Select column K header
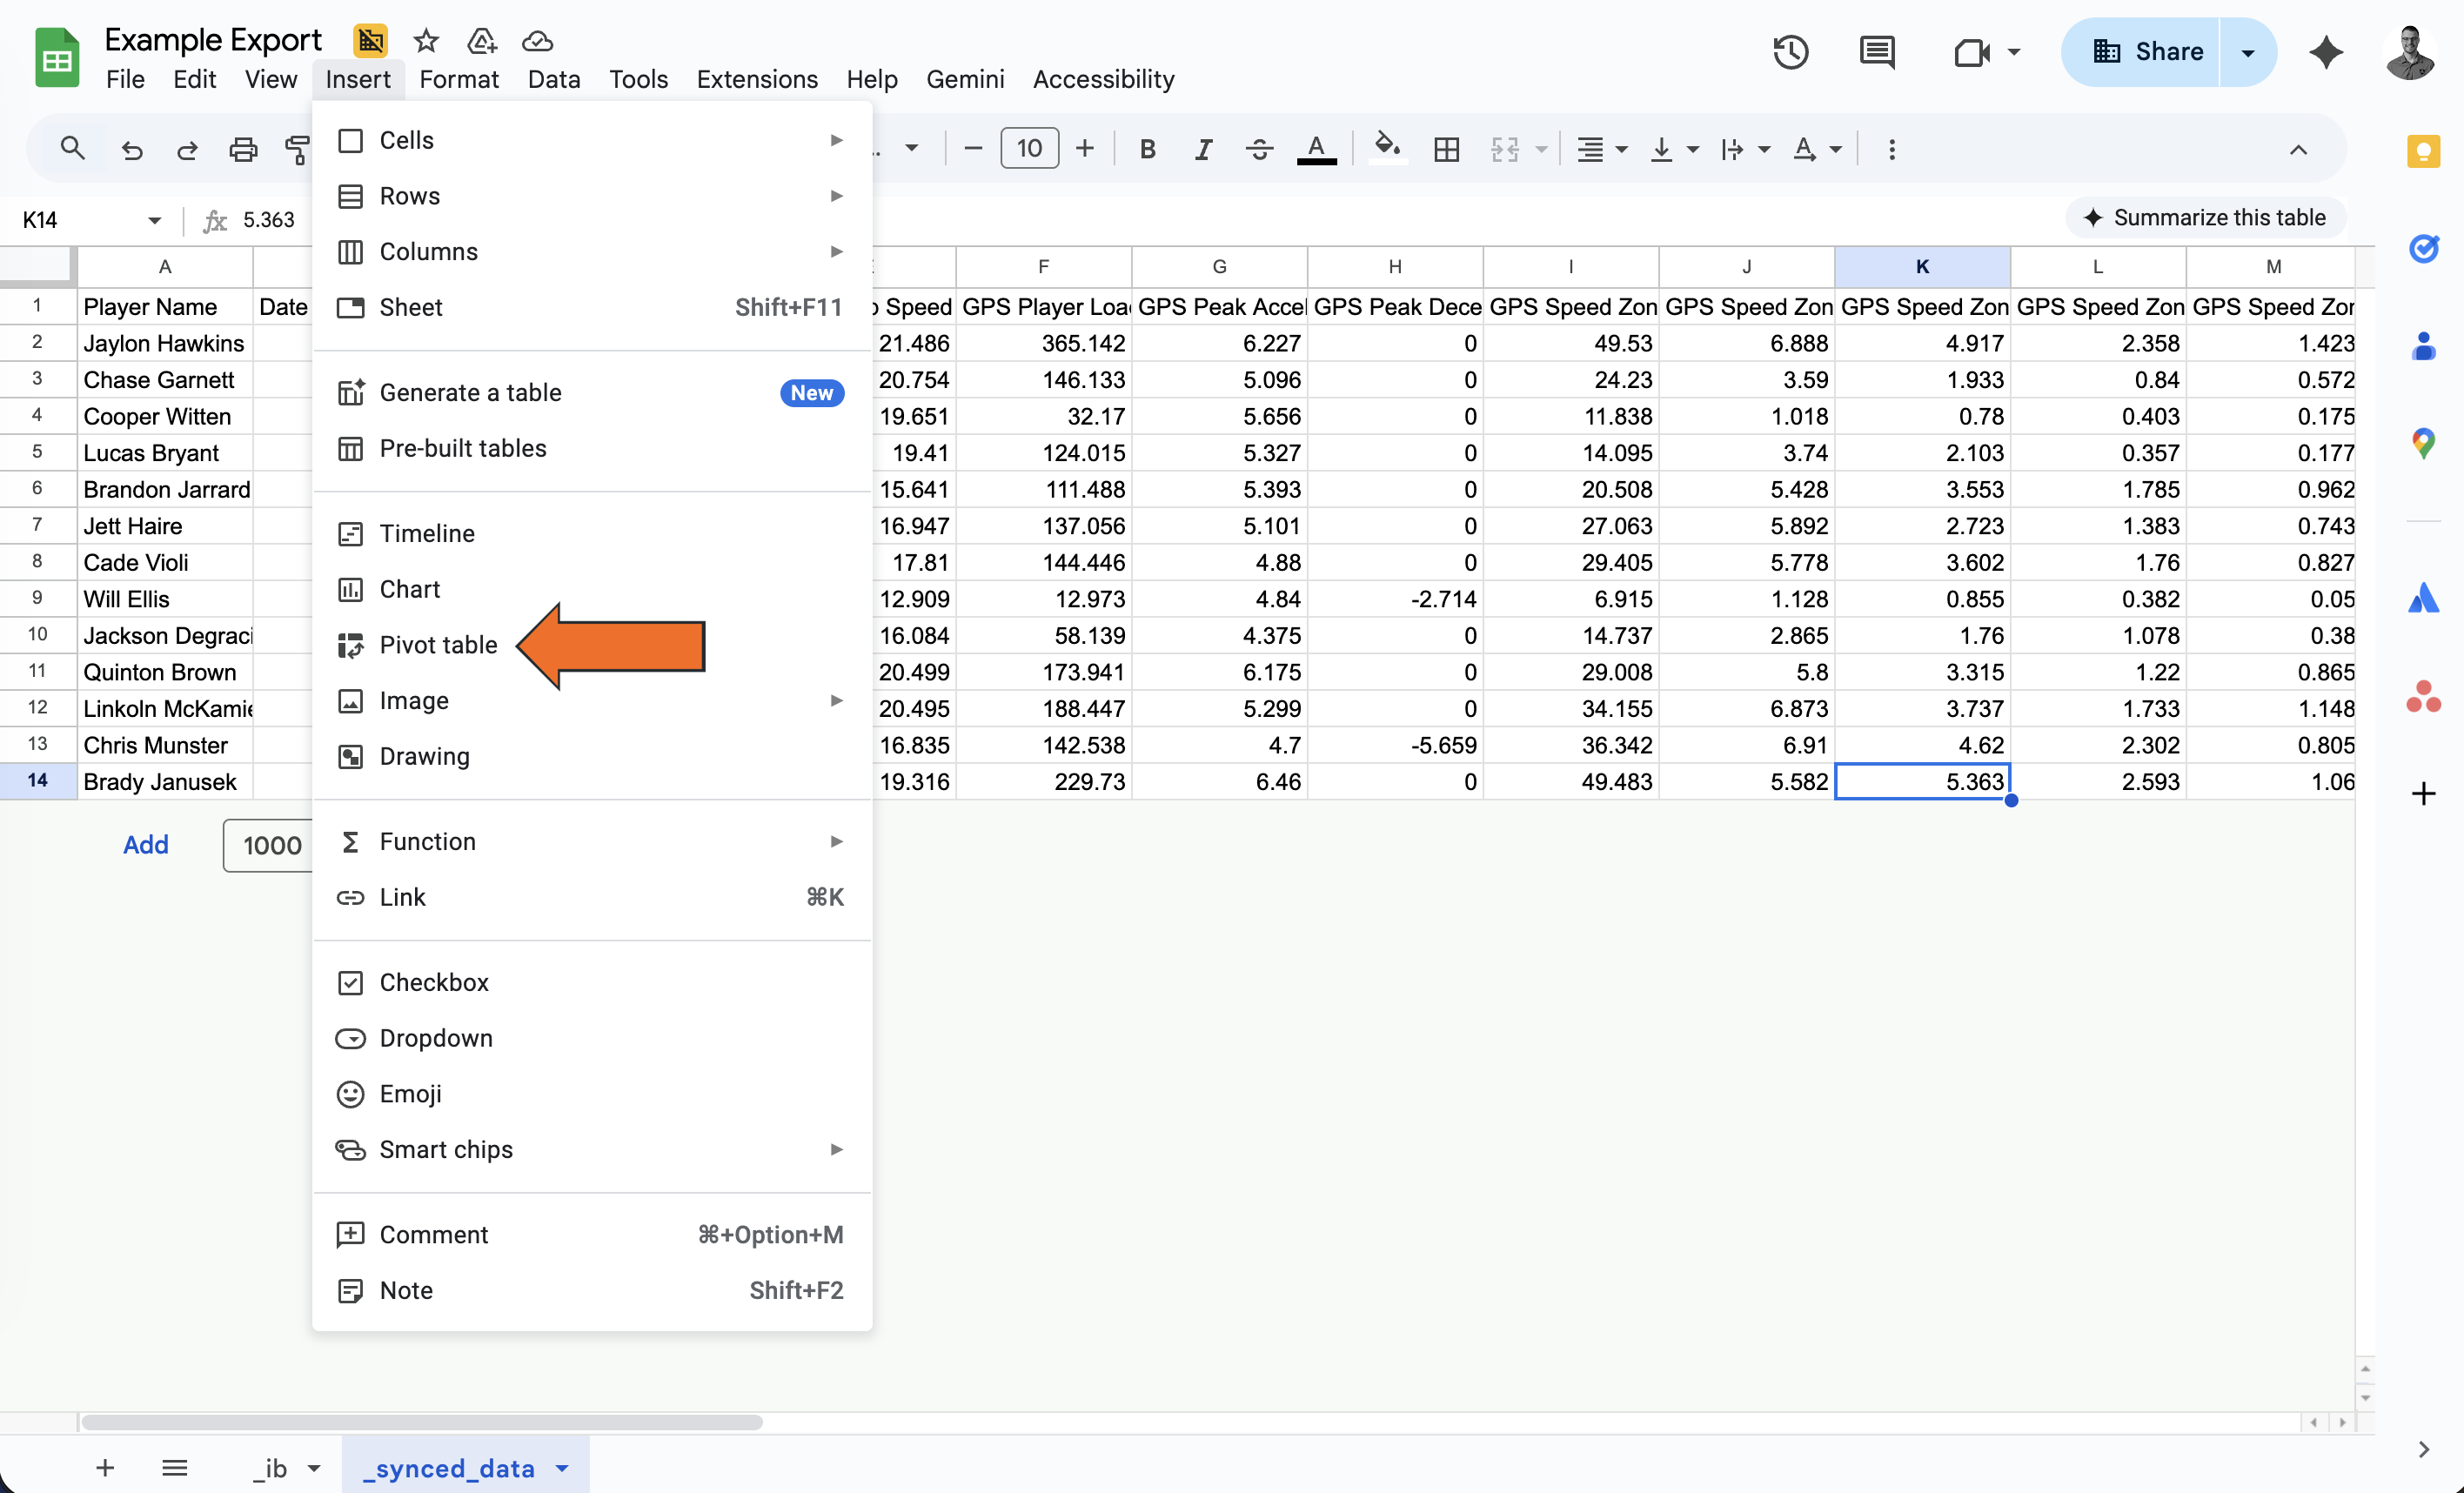Screen dimensions: 2464x1493 1921,266
